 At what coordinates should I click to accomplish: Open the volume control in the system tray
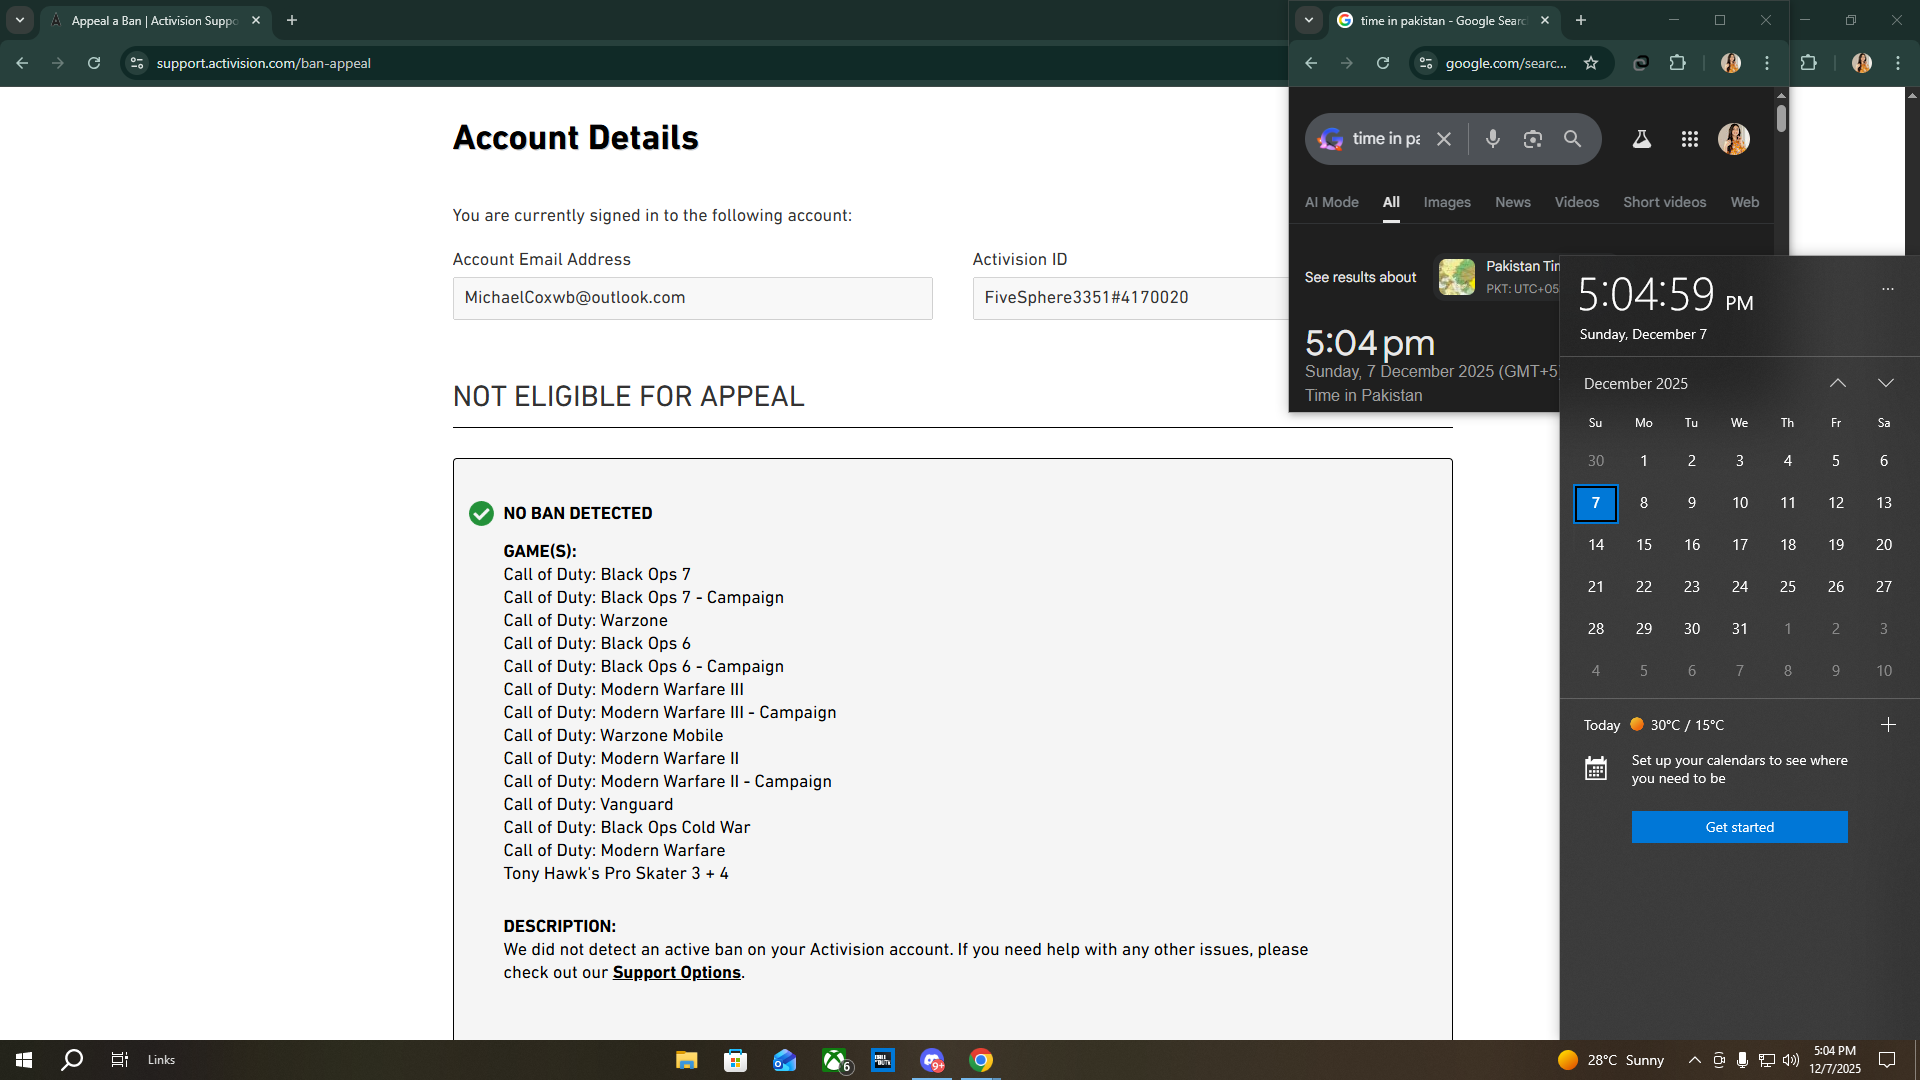pyautogui.click(x=1790, y=1060)
